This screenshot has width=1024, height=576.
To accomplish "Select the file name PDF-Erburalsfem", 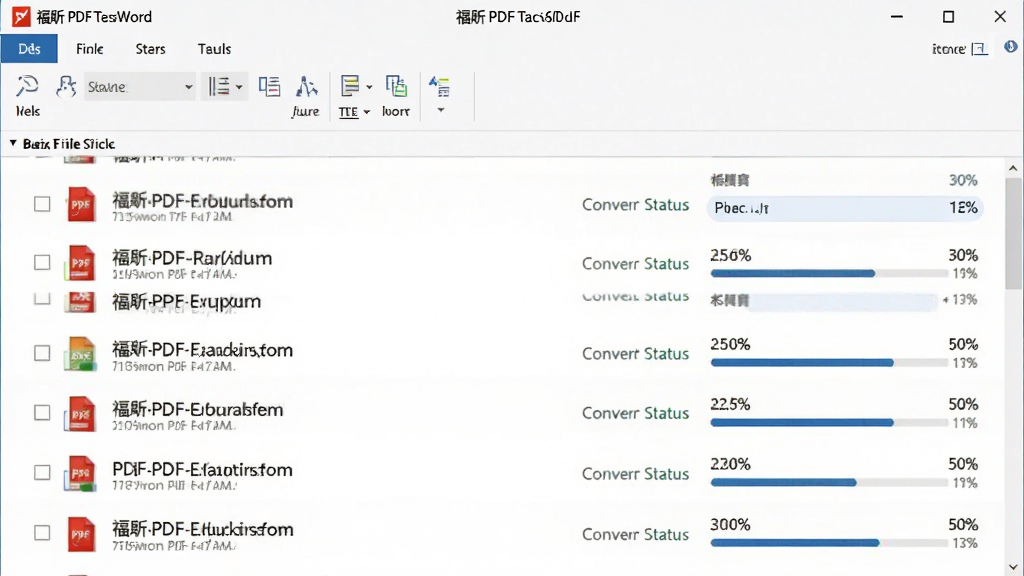I will [x=198, y=409].
